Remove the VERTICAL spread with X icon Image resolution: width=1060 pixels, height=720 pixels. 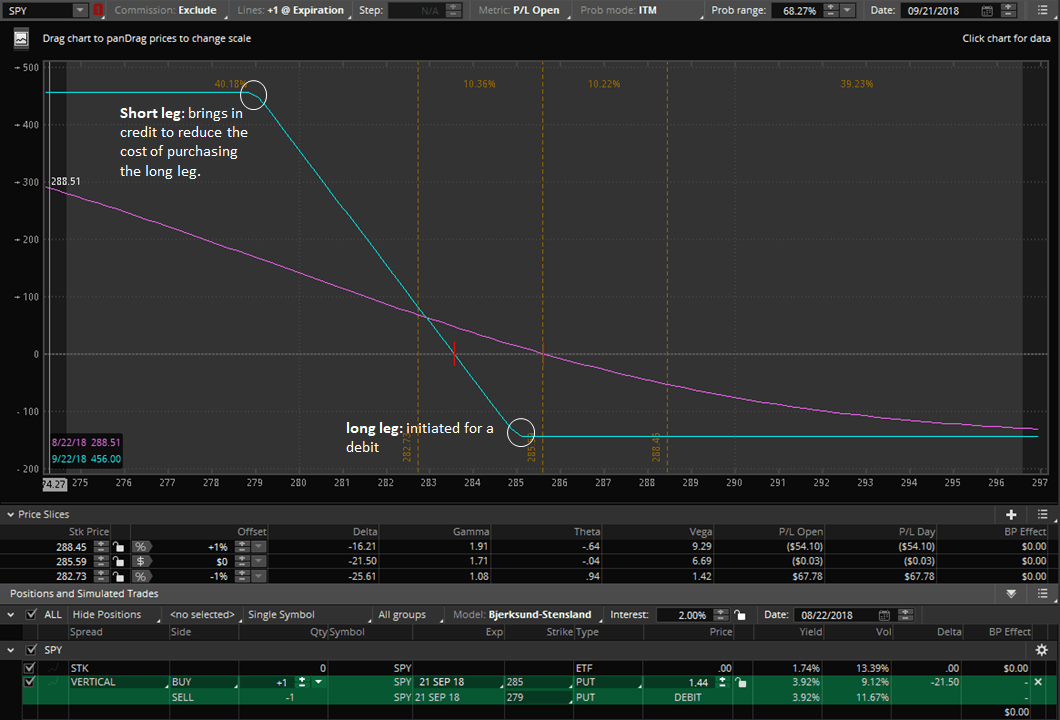1037,682
